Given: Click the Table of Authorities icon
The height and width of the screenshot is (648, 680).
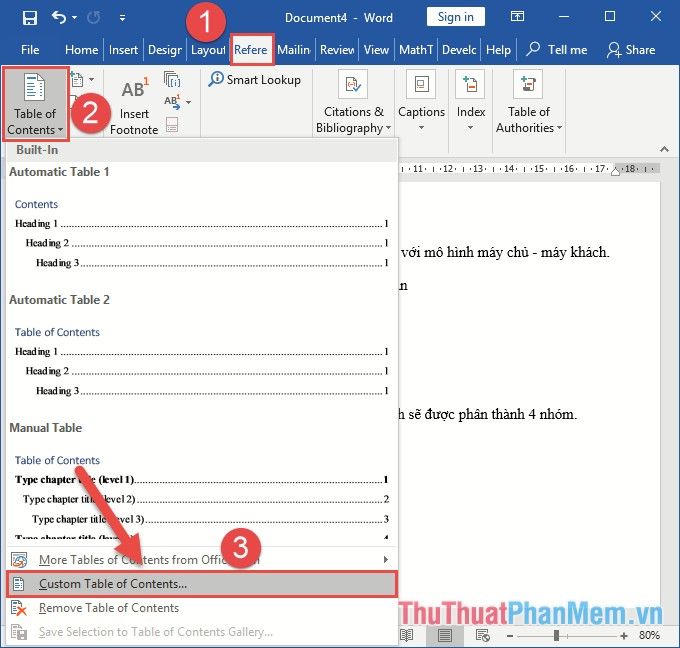Looking at the screenshot, I should click(x=528, y=86).
